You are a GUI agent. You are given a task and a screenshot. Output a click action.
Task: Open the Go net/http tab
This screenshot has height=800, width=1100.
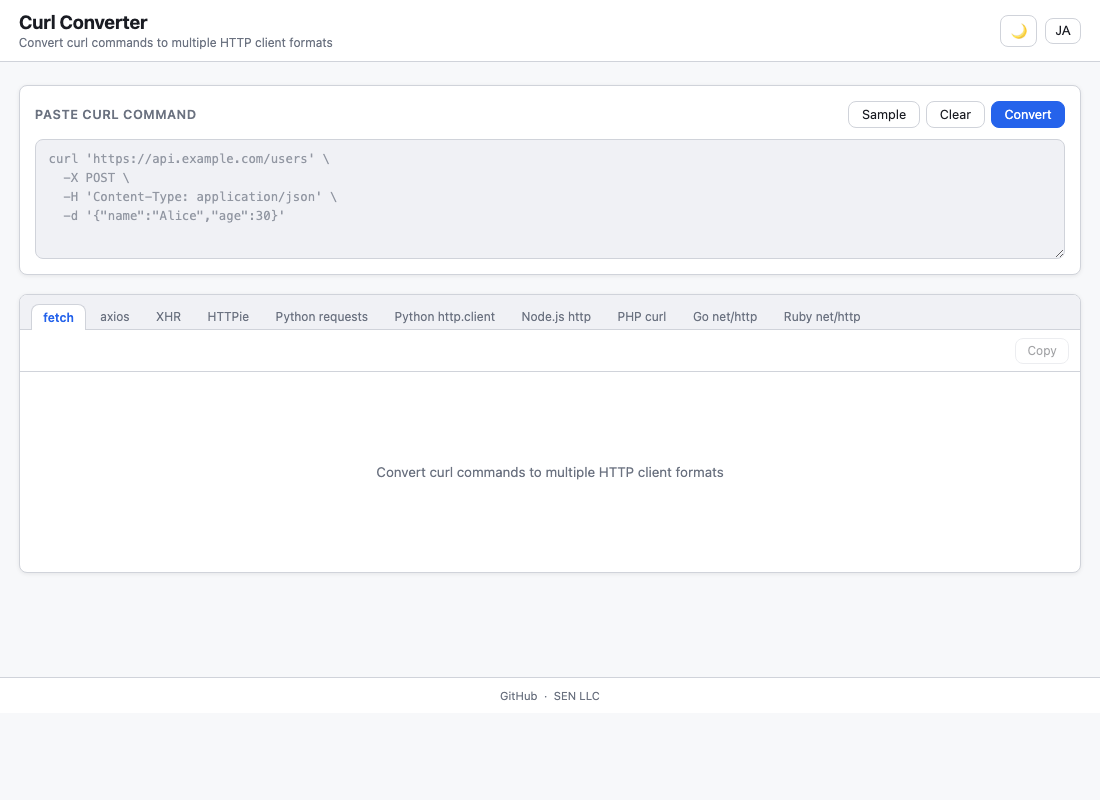725,316
